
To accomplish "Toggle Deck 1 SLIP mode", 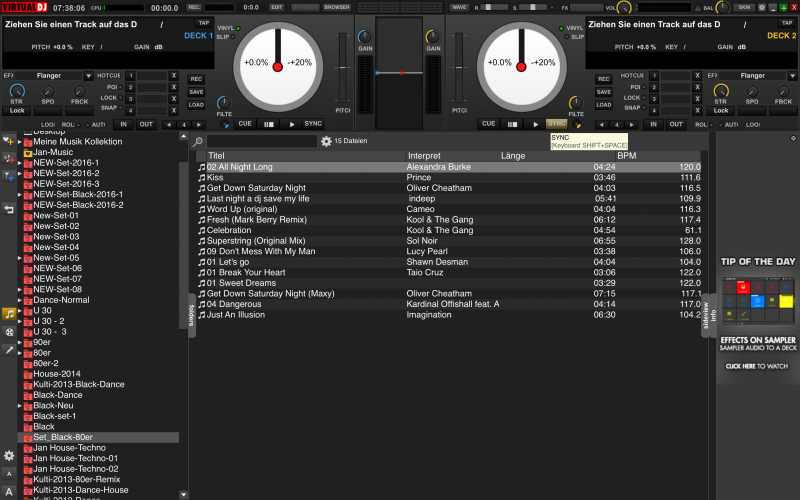I will [226, 37].
